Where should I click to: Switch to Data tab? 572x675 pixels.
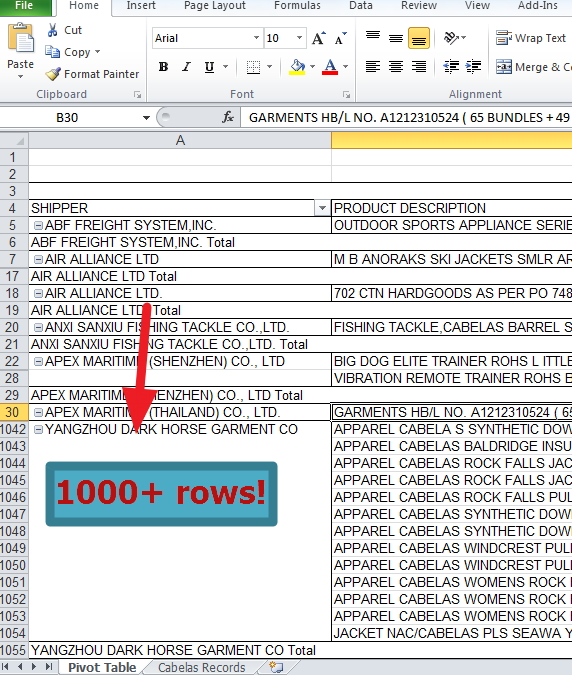click(x=361, y=6)
